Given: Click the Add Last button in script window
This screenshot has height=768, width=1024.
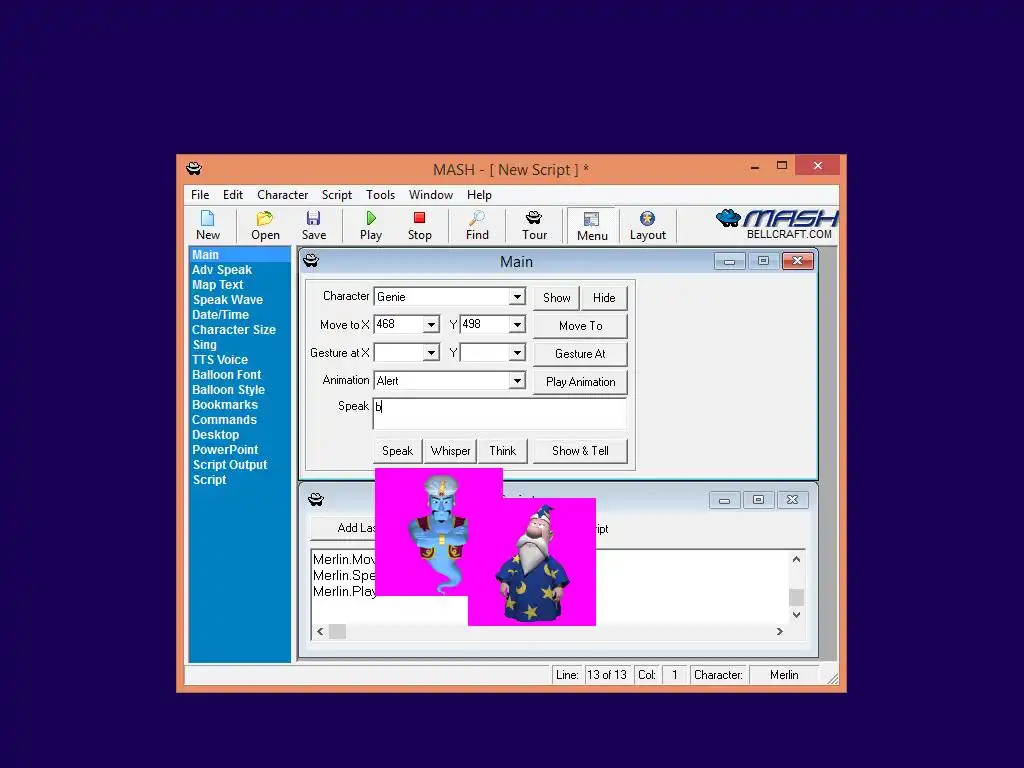Looking at the screenshot, I should (x=343, y=528).
